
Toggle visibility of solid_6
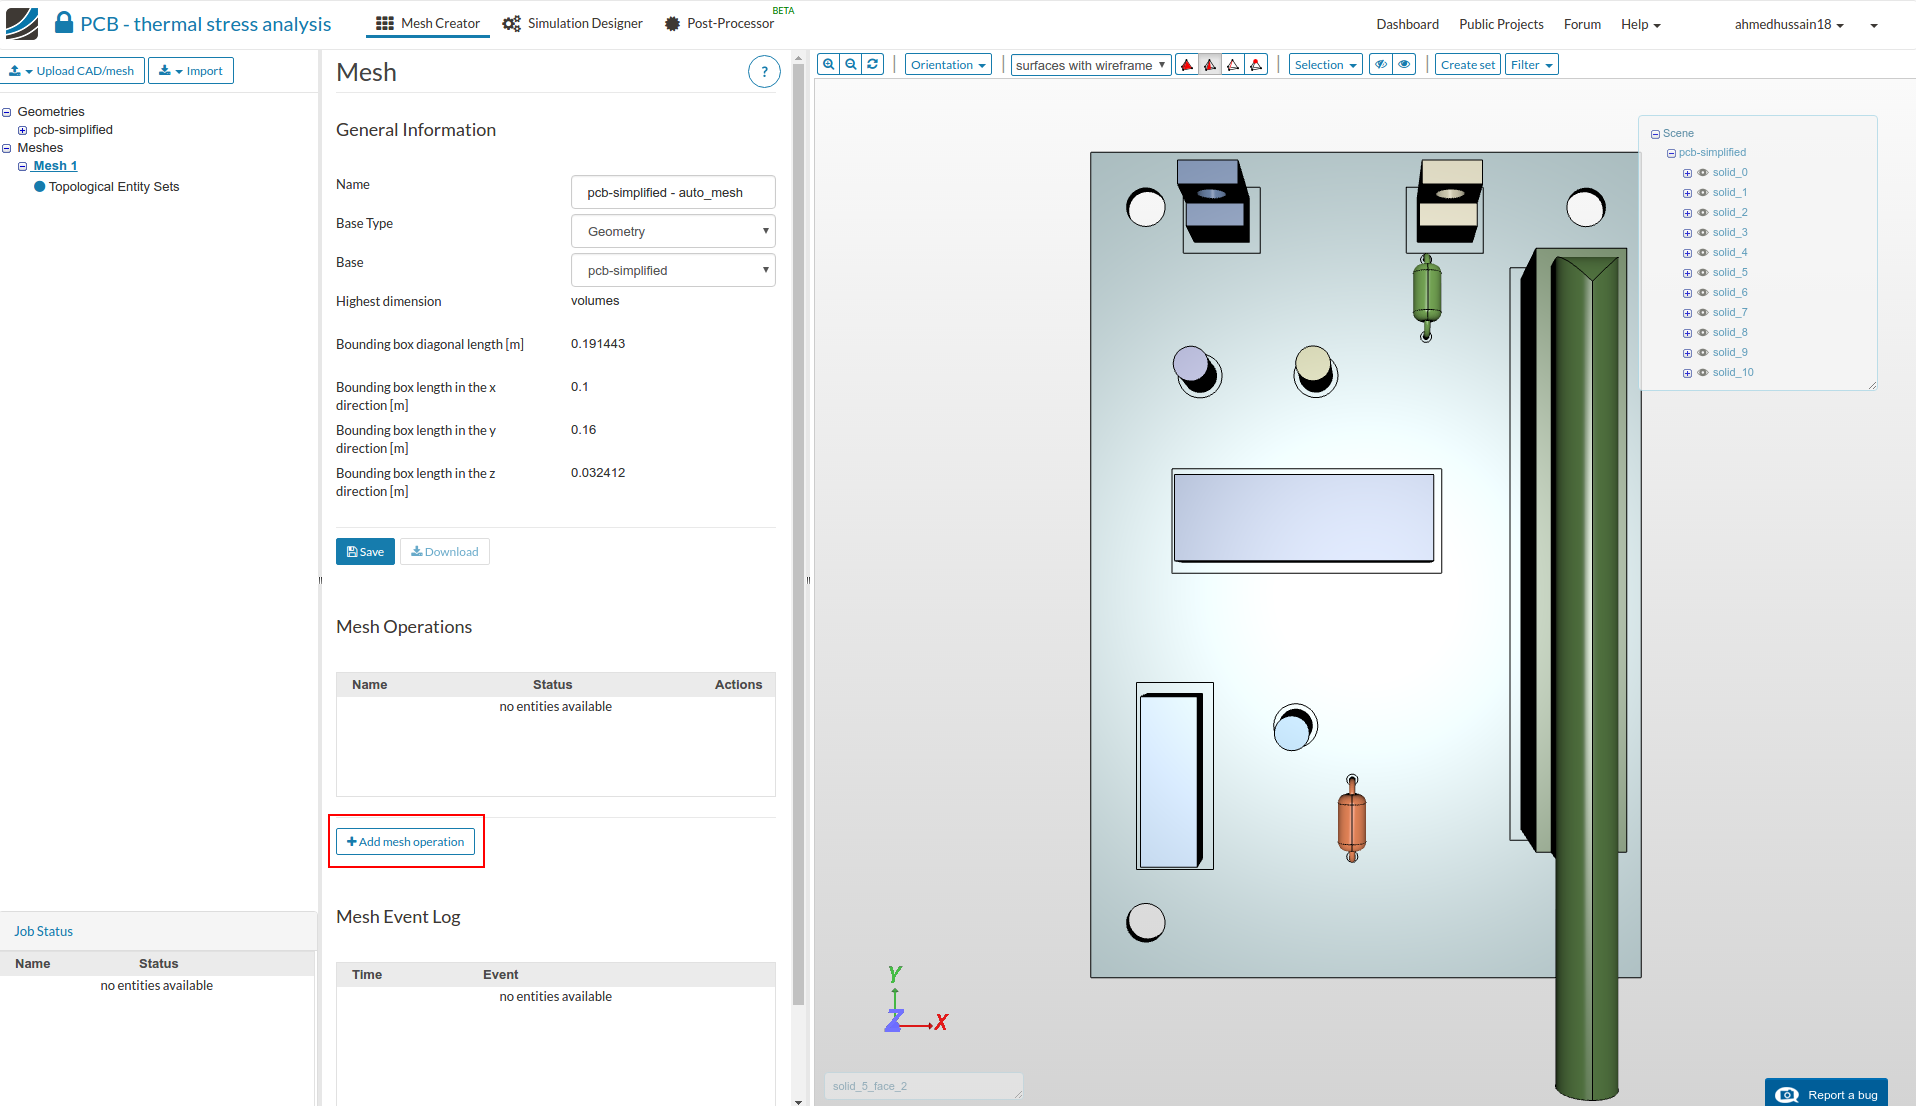pyautogui.click(x=1702, y=293)
